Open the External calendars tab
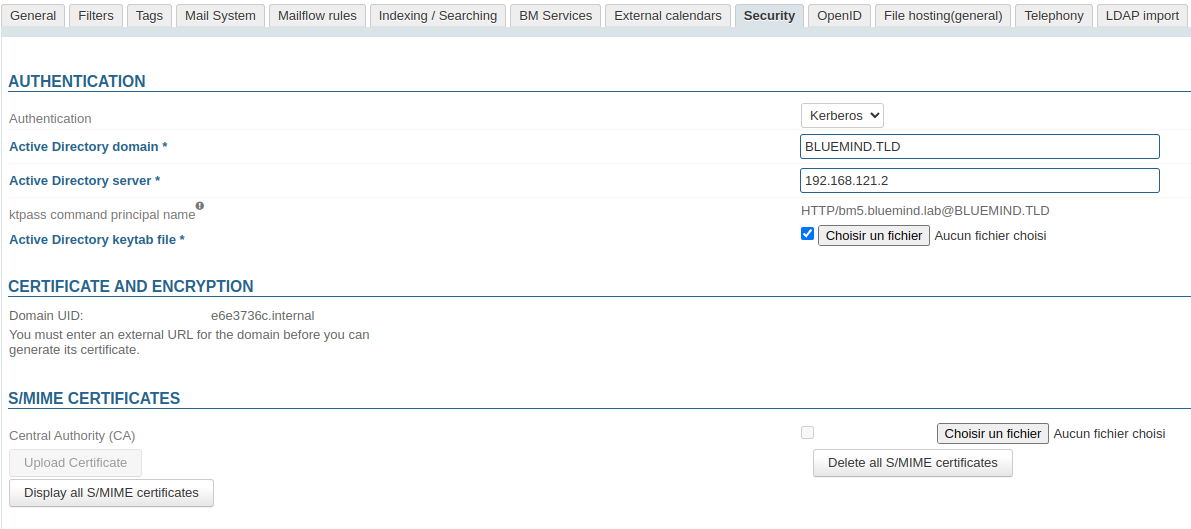This screenshot has width=1191, height=529. (x=667, y=16)
